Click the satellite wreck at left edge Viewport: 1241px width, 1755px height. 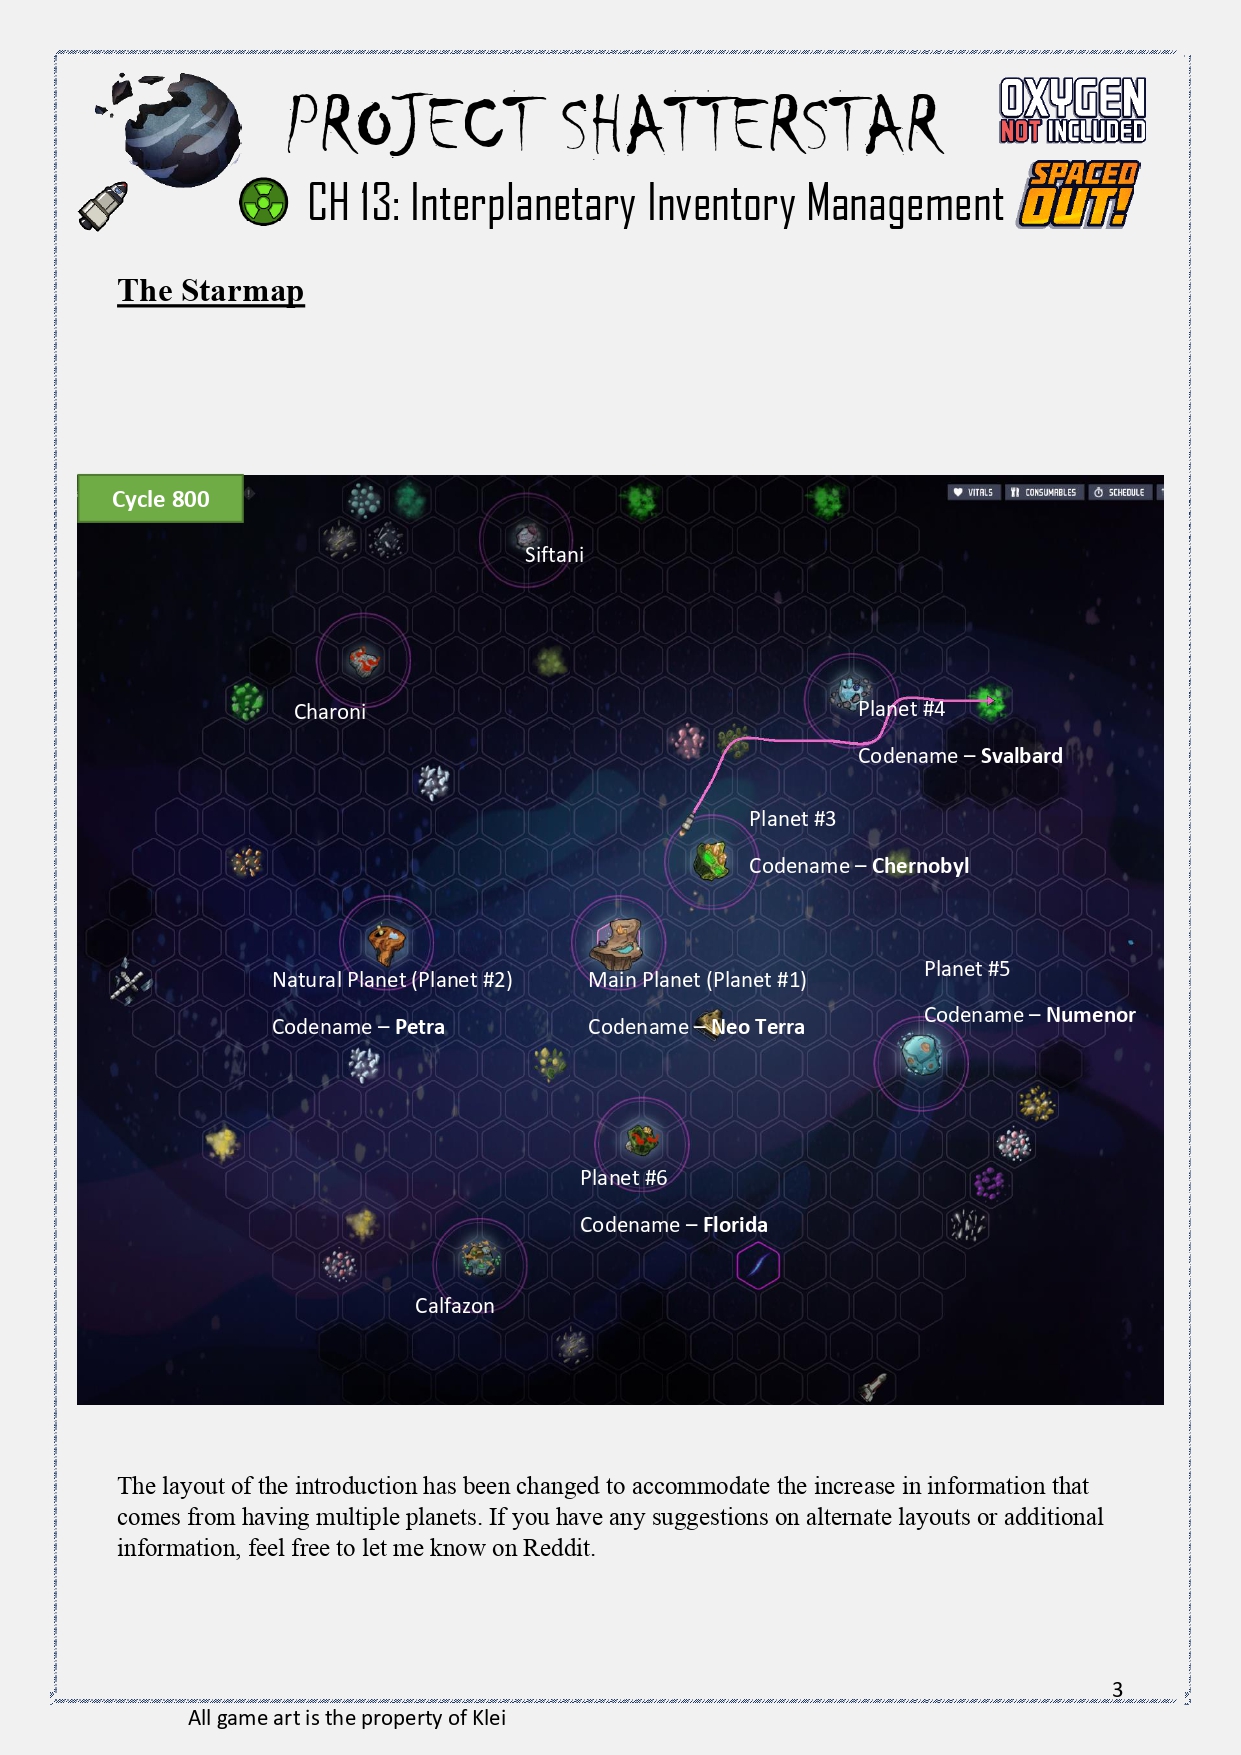click(130, 982)
